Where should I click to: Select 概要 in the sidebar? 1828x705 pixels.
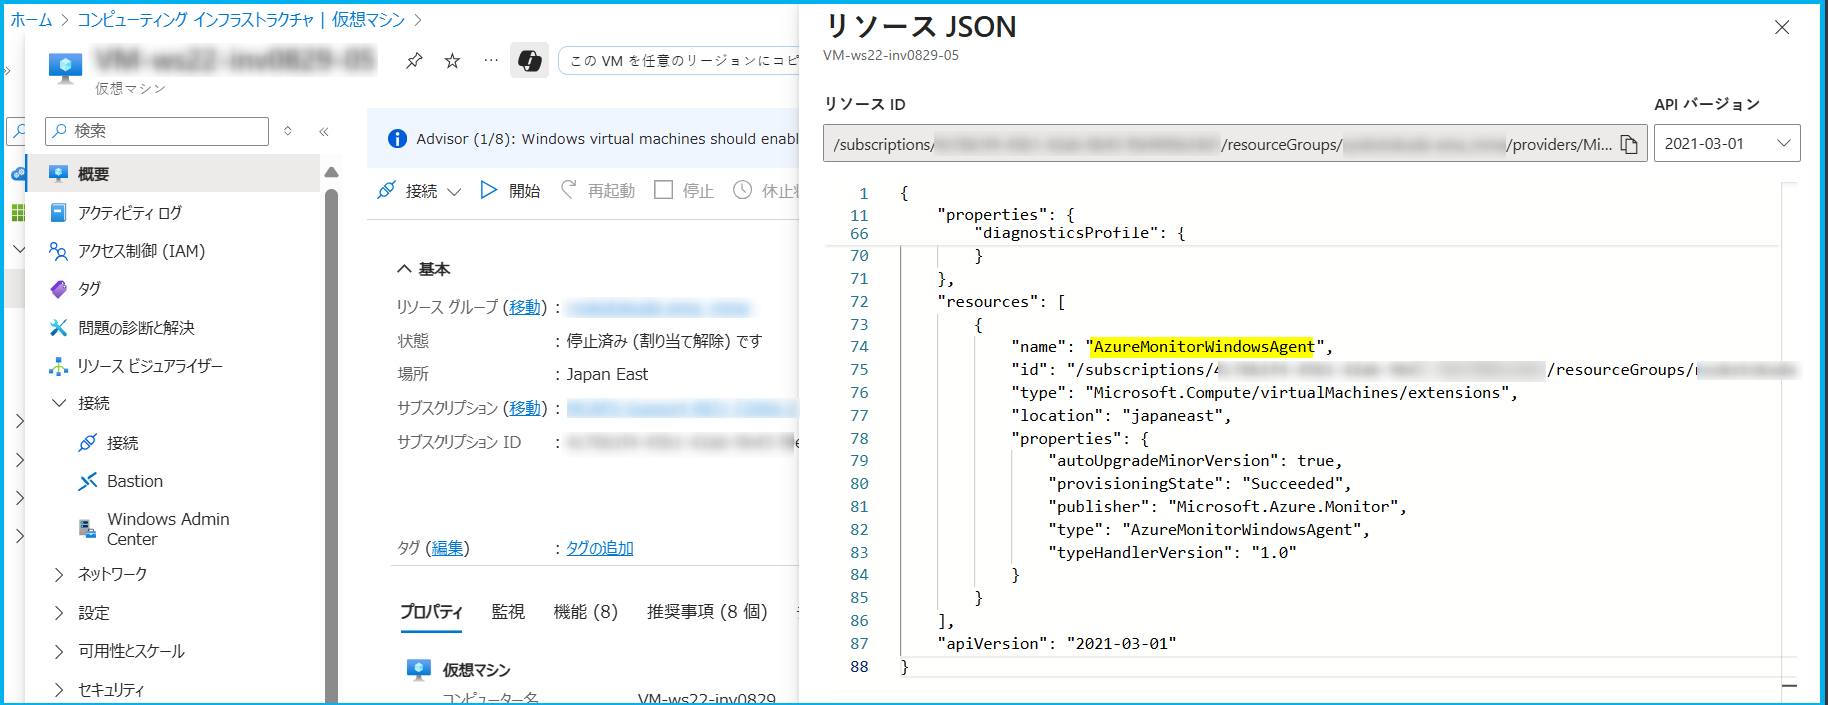[x=173, y=174]
